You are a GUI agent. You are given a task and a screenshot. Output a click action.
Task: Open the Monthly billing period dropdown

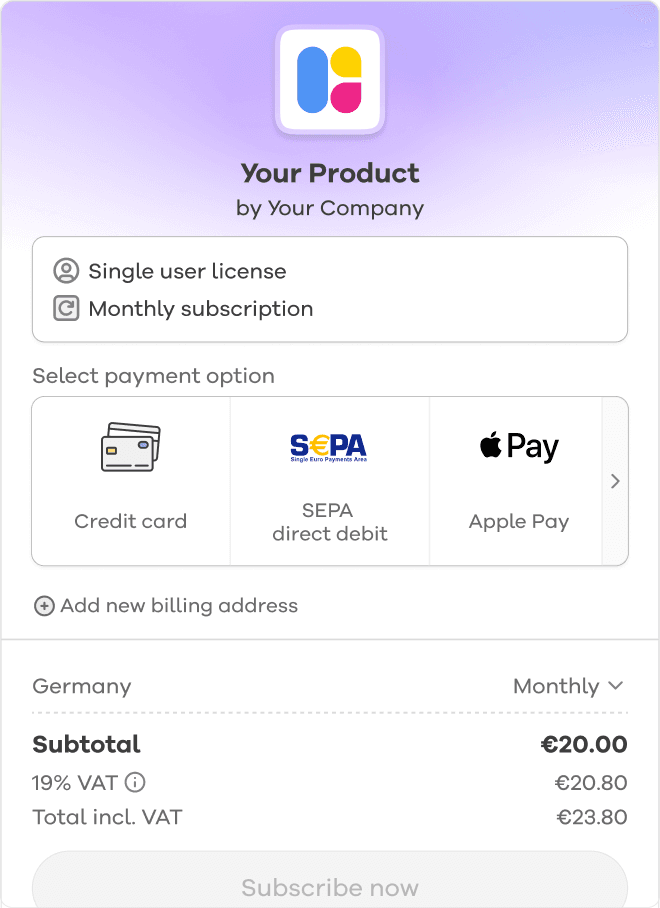pyautogui.click(x=556, y=686)
